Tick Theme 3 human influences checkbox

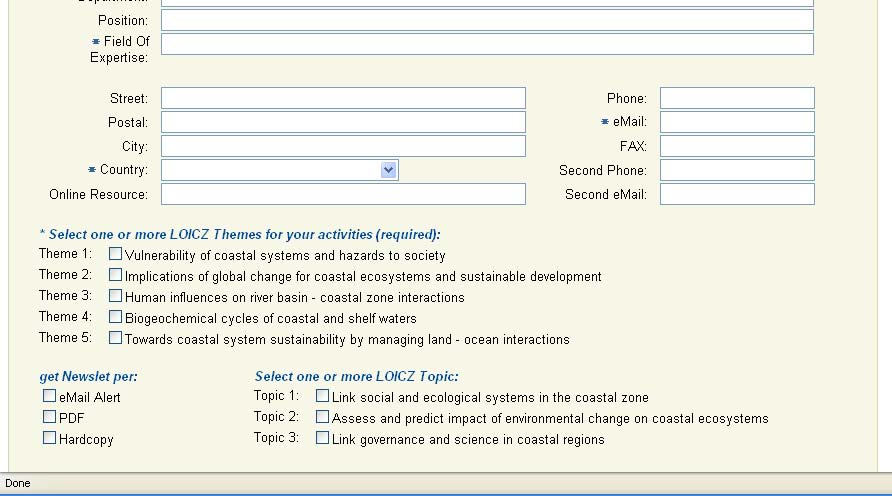coord(116,296)
